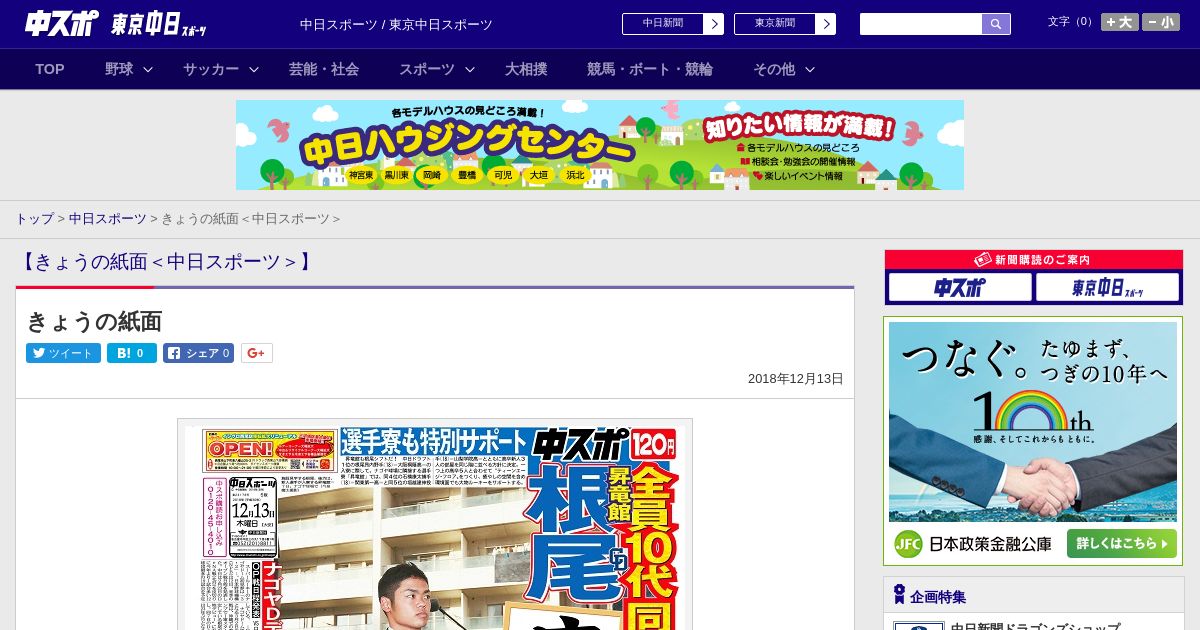Expand サッカー dropdown chevron
The height and width of the screenshot is (630, 1200).
254,69
